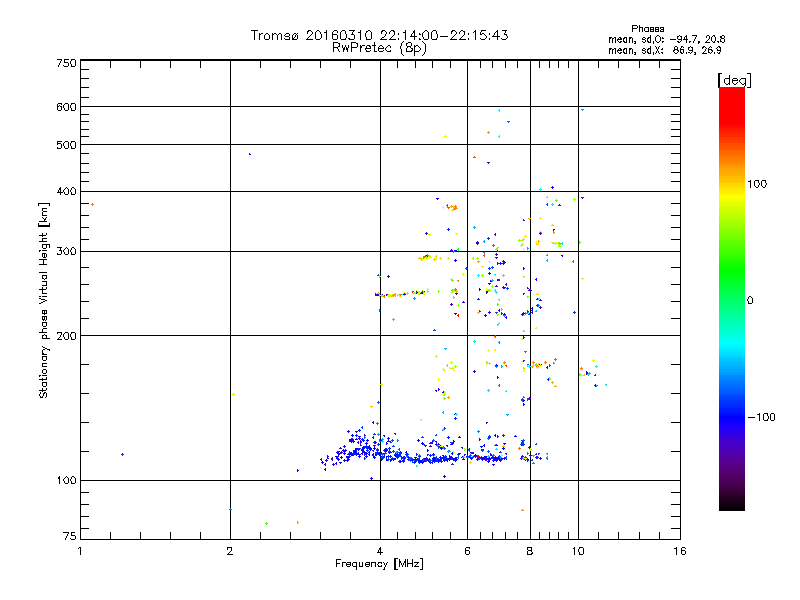Click the colorbar tick label '-100'
800x600 pixels.
click(762, 417)
